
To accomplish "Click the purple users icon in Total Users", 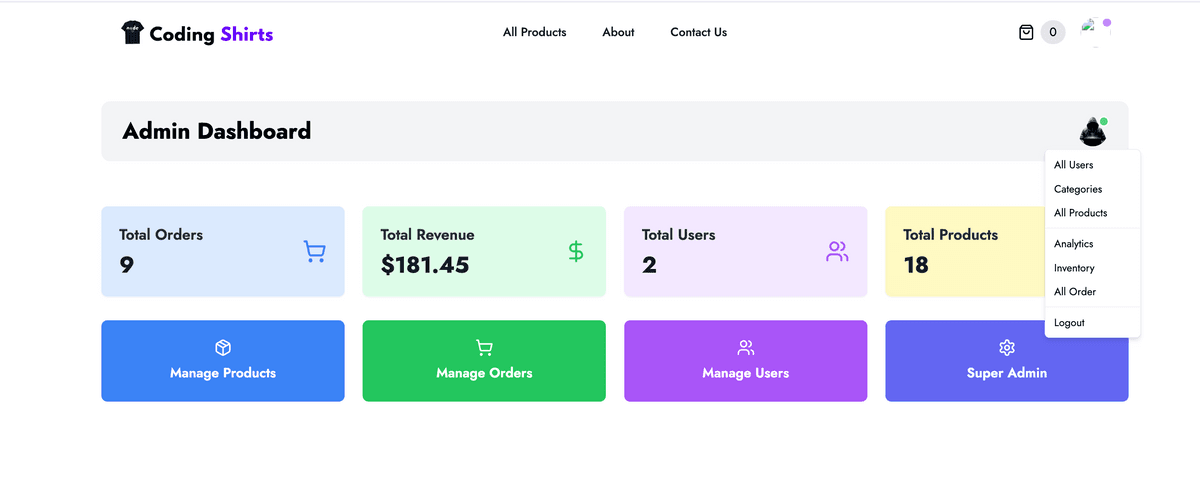I will click(x=837, y=251).
